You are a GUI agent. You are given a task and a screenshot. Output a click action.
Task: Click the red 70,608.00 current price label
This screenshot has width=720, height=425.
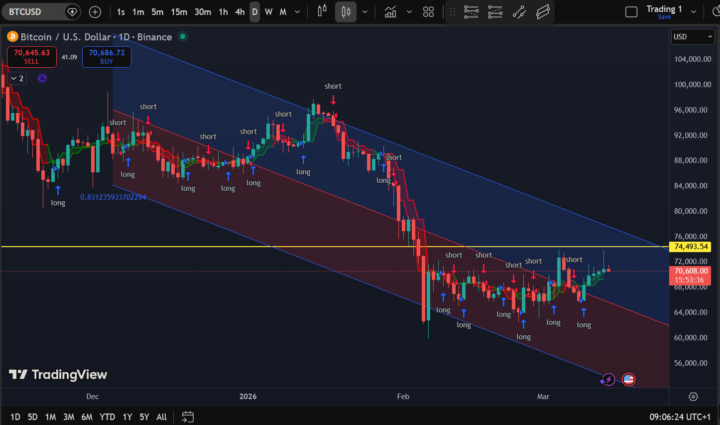click(690, 275)
